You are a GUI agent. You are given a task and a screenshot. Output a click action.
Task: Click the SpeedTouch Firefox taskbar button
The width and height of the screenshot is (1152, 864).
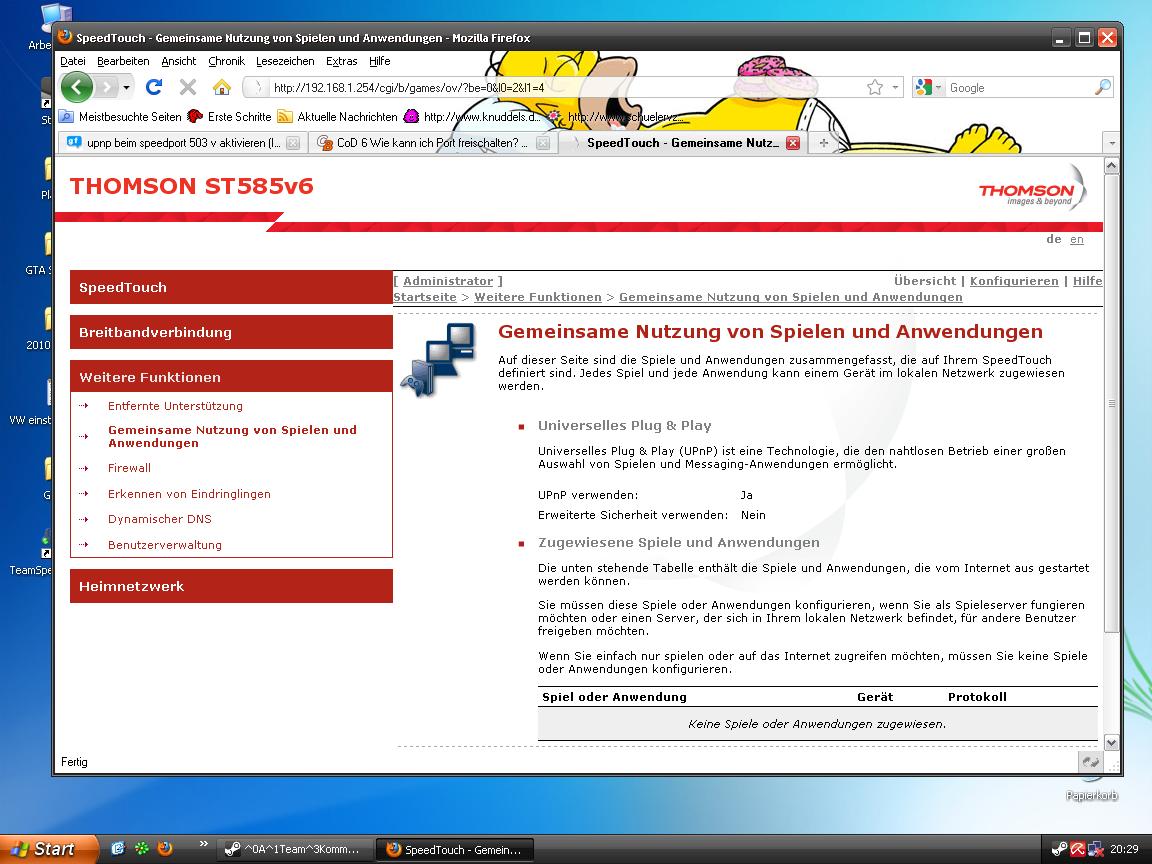tap(454, 849)
